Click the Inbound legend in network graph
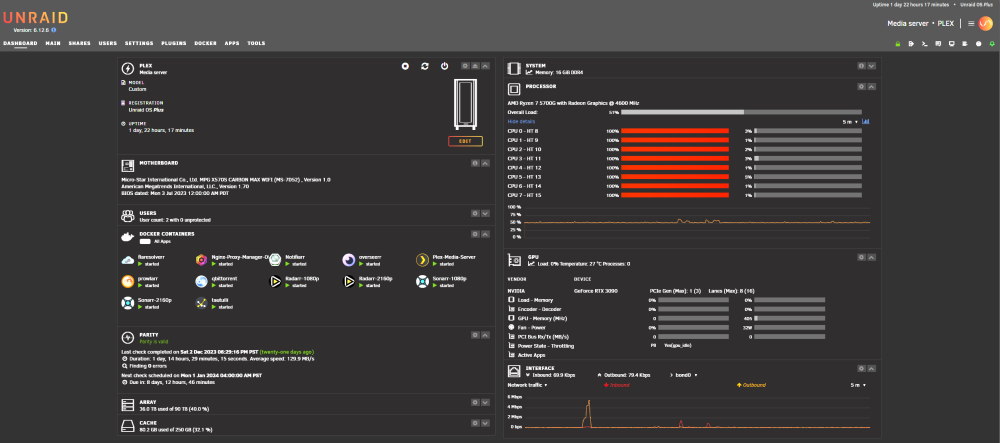The height and width of the screenshot is (443, 1000). (x=617, y=385)
